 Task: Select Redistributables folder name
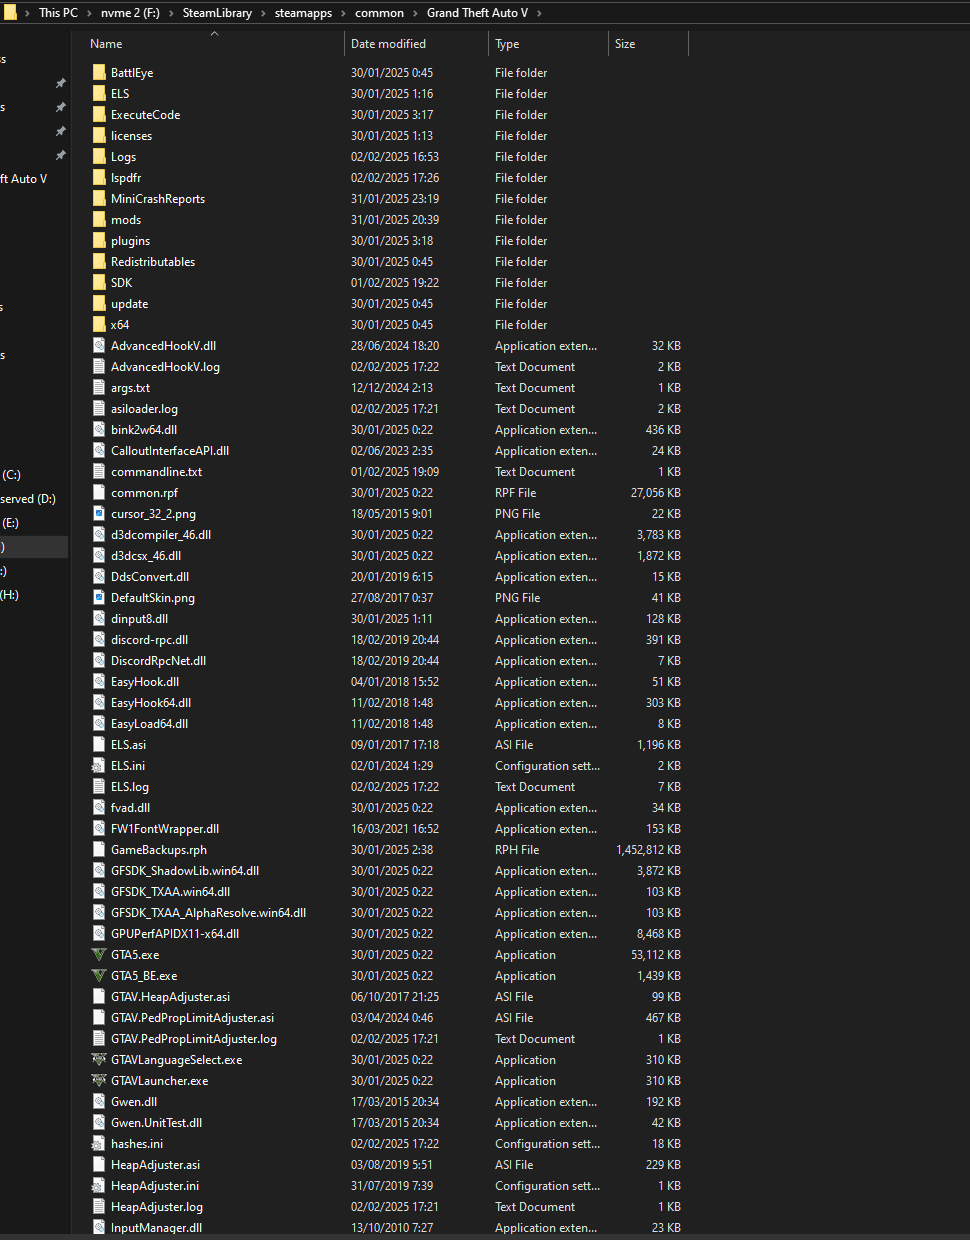[153, 262]
